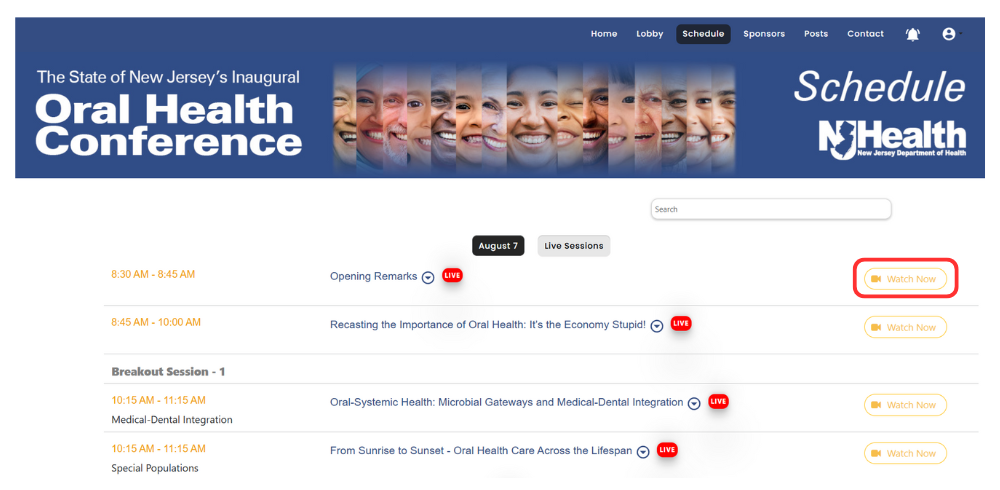Expand From Sunrise to Sunset session details
1000x490 pixels.
[643, 452]
